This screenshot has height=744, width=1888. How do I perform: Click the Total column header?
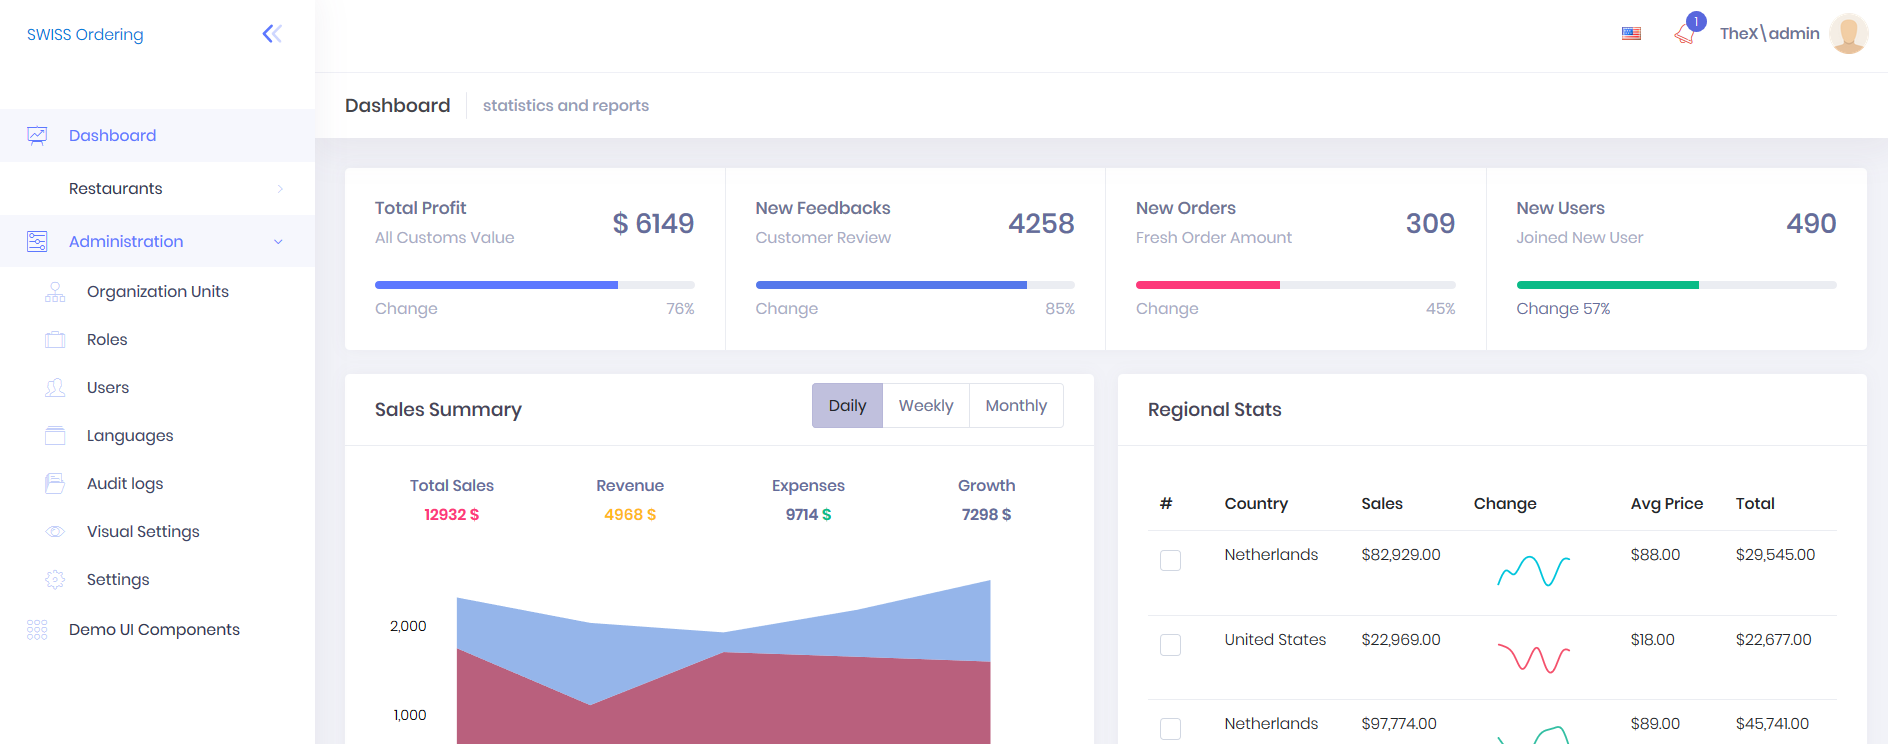pyautogui.click(x=1755, y=504)
